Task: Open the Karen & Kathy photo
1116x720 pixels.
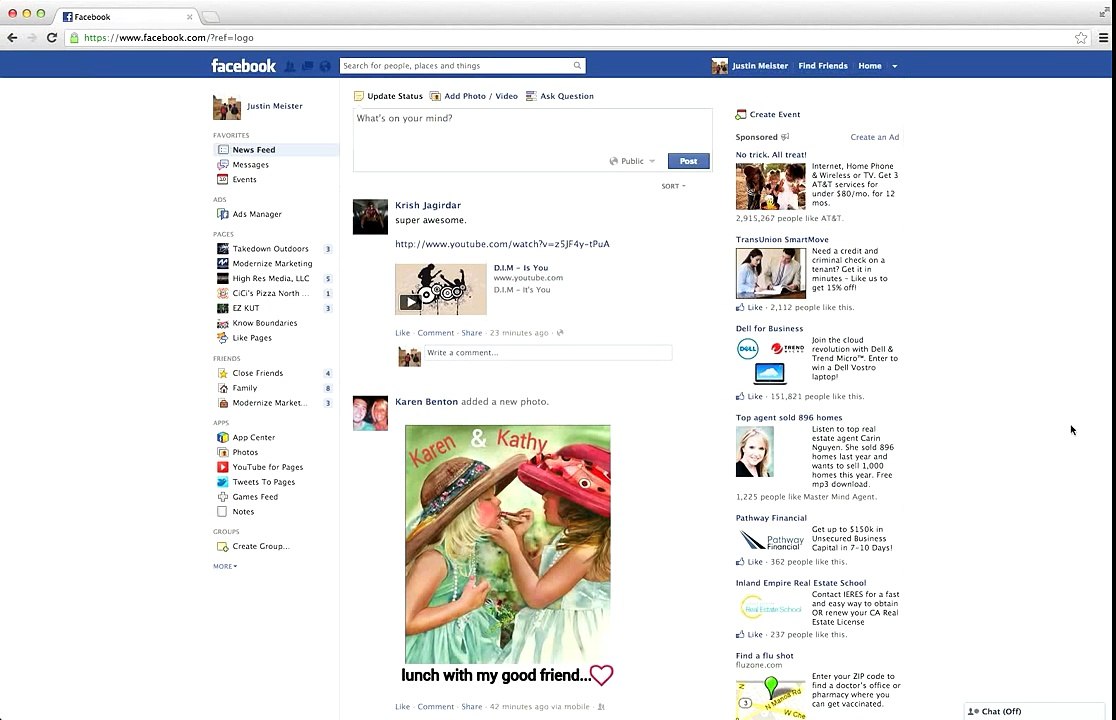Action: (x=507, y=544)
